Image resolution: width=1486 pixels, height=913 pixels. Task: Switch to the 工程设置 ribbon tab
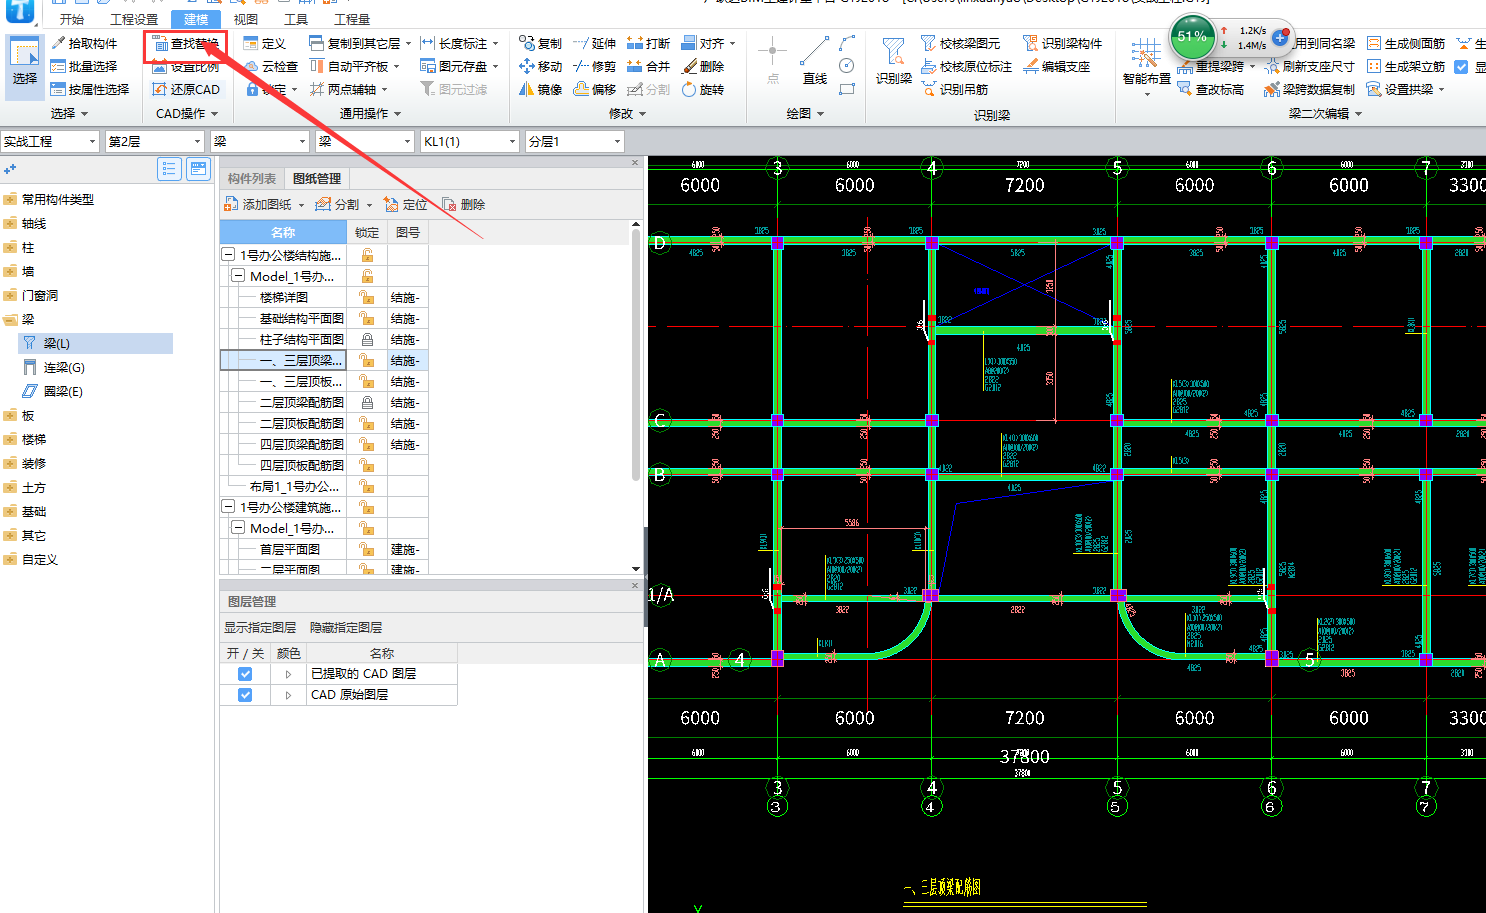pyautogui.click(x=134, y=19)
